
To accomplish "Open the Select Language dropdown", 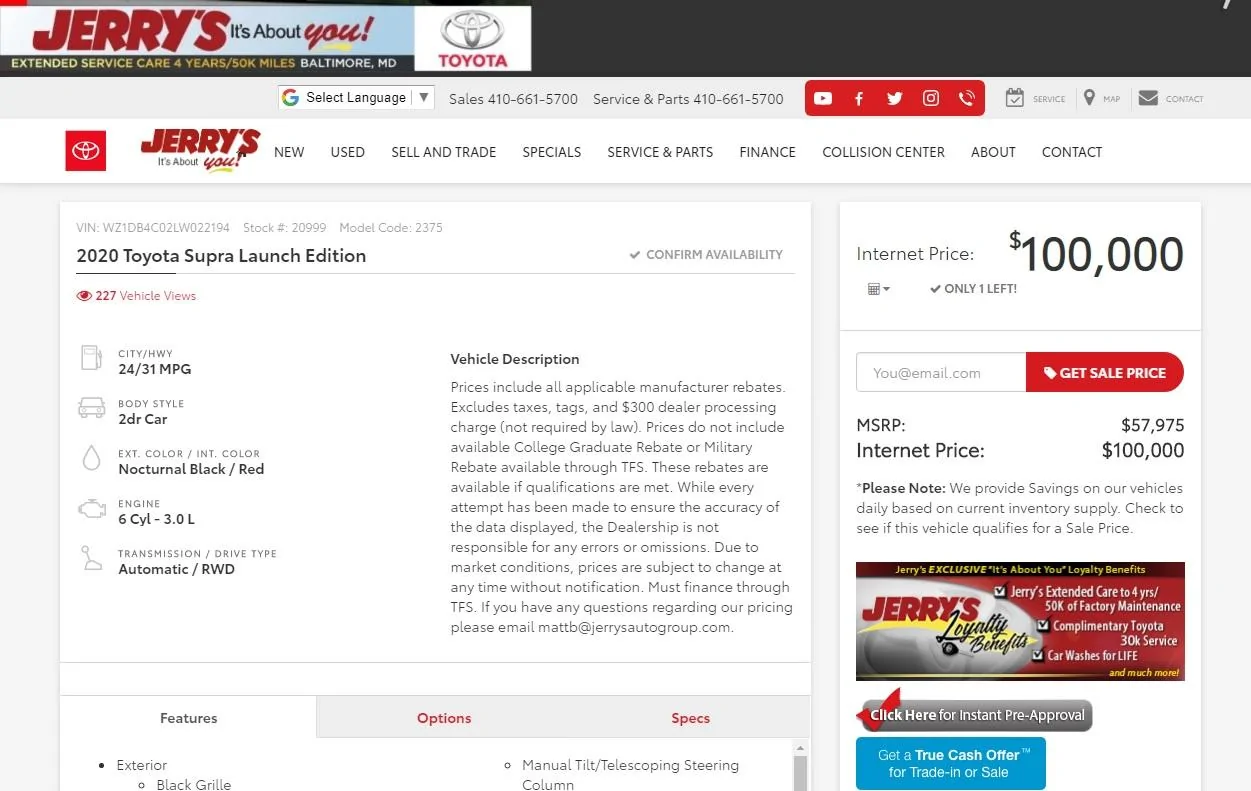I will pos(356,97).
